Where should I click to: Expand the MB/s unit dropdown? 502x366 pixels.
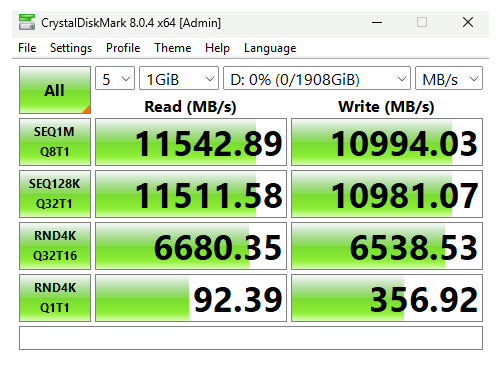point(449,78)
